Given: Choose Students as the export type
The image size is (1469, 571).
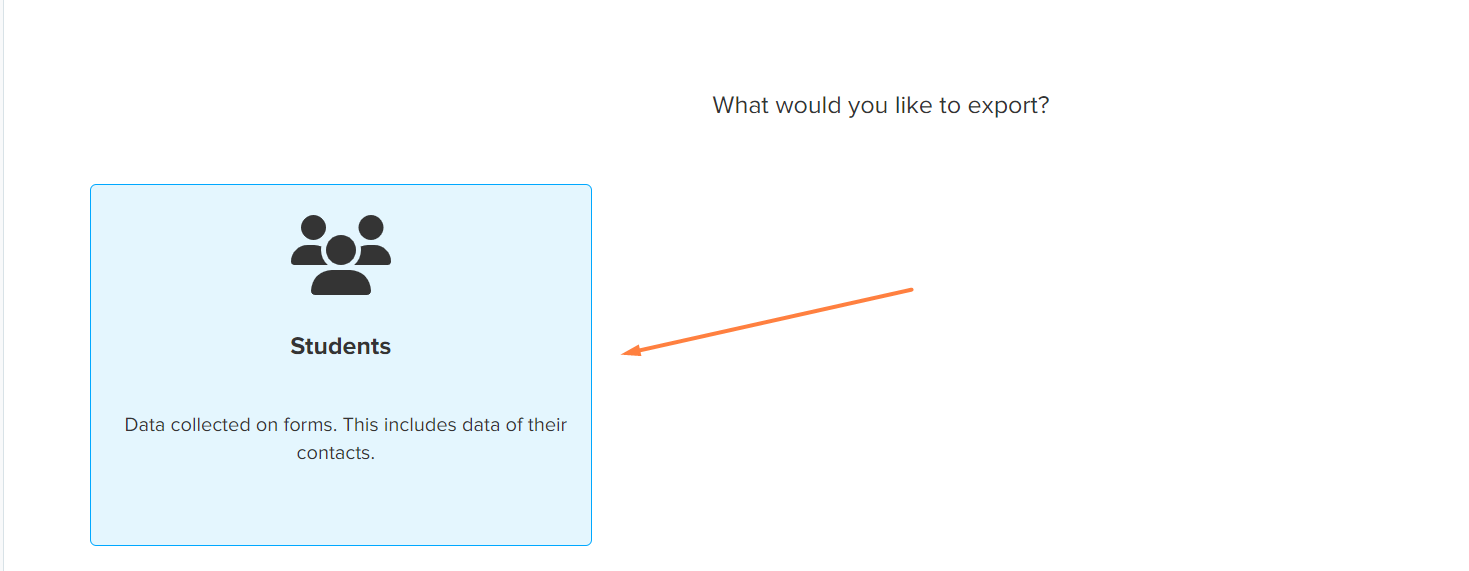Looking at the screenshot, I should click(341, 365).
